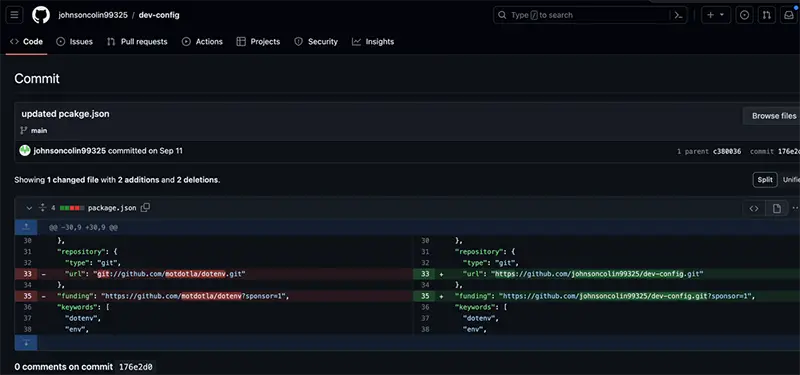The width and height of the screenshot is (800, 375).
Task: Click deleted line number 35 on the left
Action: [27, 296]
